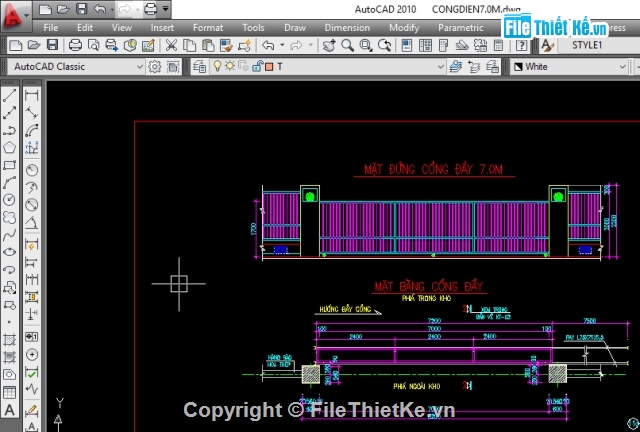640x432 pixels.
Task: Select the Polyline tool
Action: [9, 130]
